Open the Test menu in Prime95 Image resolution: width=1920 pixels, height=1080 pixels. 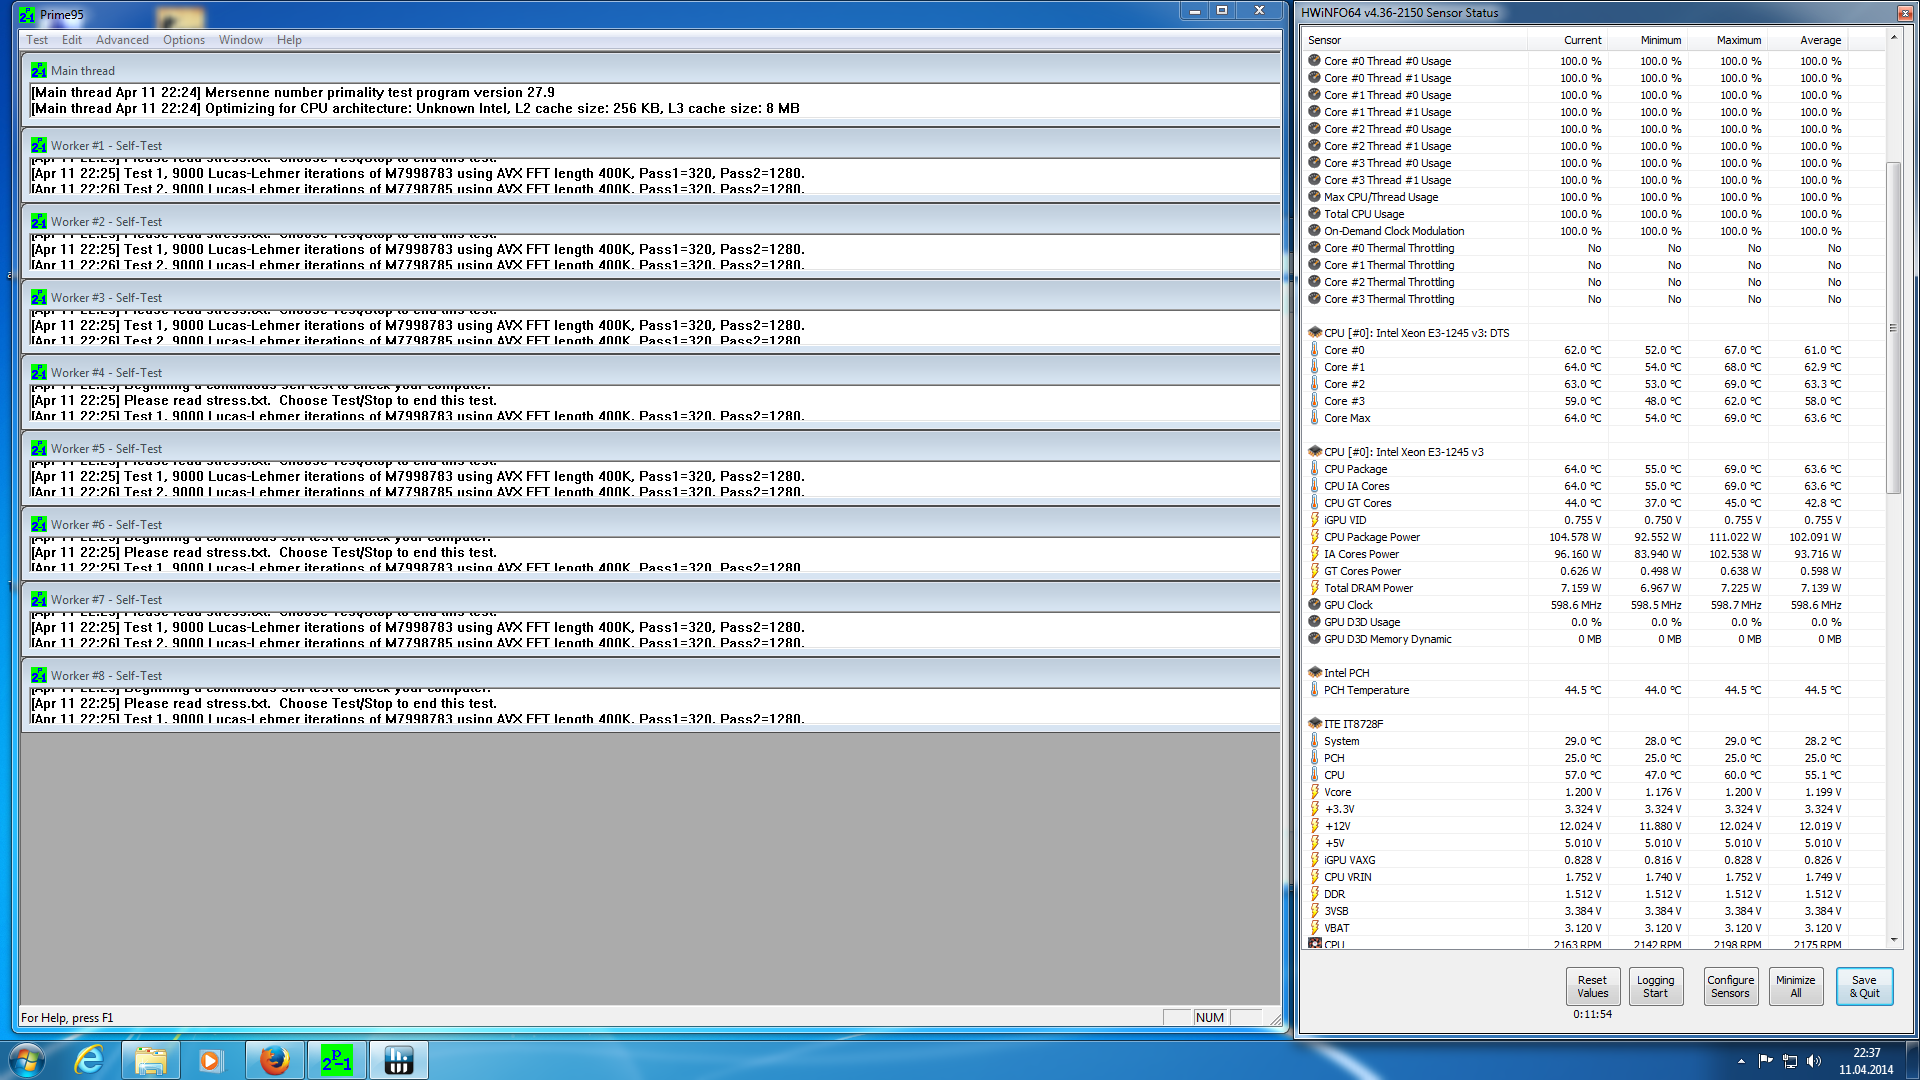(x=37, y=40)
